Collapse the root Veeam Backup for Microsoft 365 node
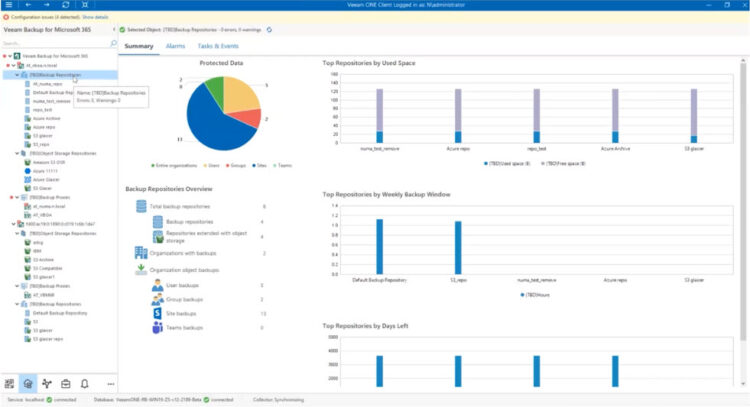This screenshot has height=407, width=750. (x=10, y=56)
